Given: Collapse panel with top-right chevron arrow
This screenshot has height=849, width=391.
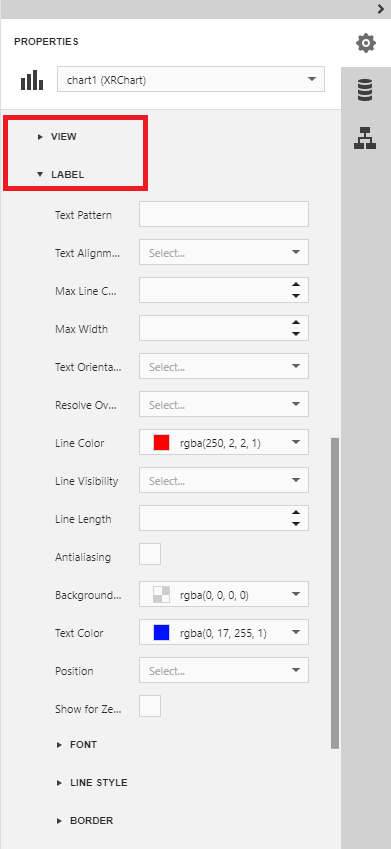Looking at the screenshot, I should (380, 9).
